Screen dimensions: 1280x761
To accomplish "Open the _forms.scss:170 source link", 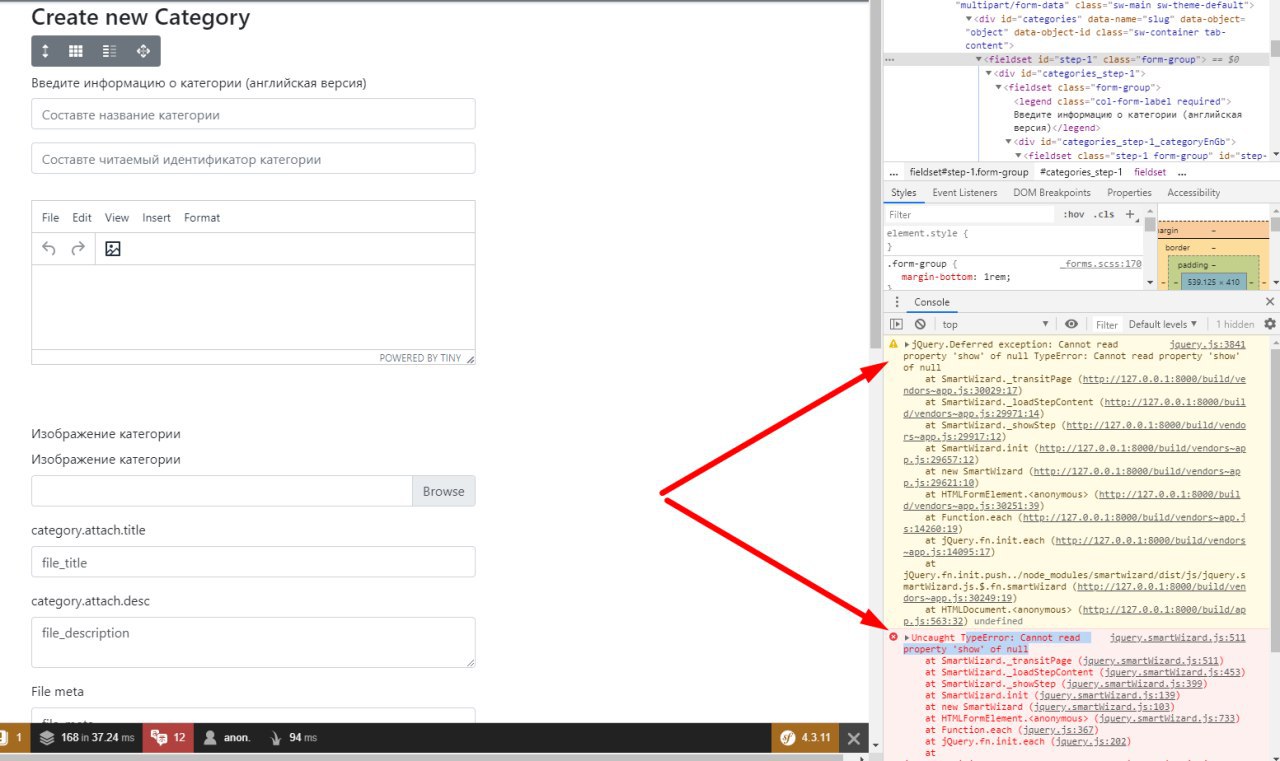I will click(1101, 264).
